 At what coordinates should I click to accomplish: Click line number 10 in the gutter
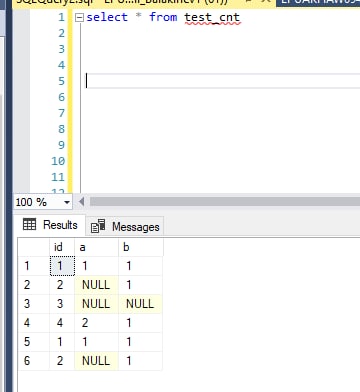pos(58,161)
